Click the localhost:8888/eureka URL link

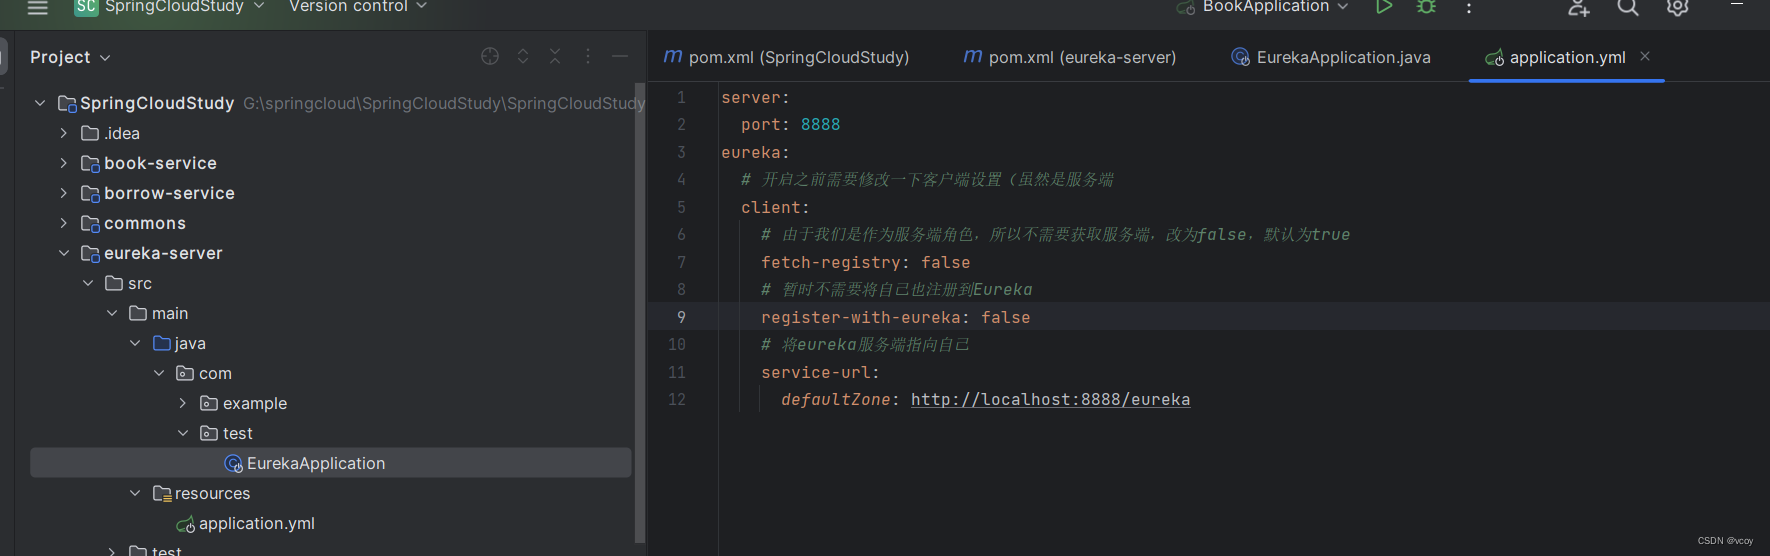pos(1050,400)
